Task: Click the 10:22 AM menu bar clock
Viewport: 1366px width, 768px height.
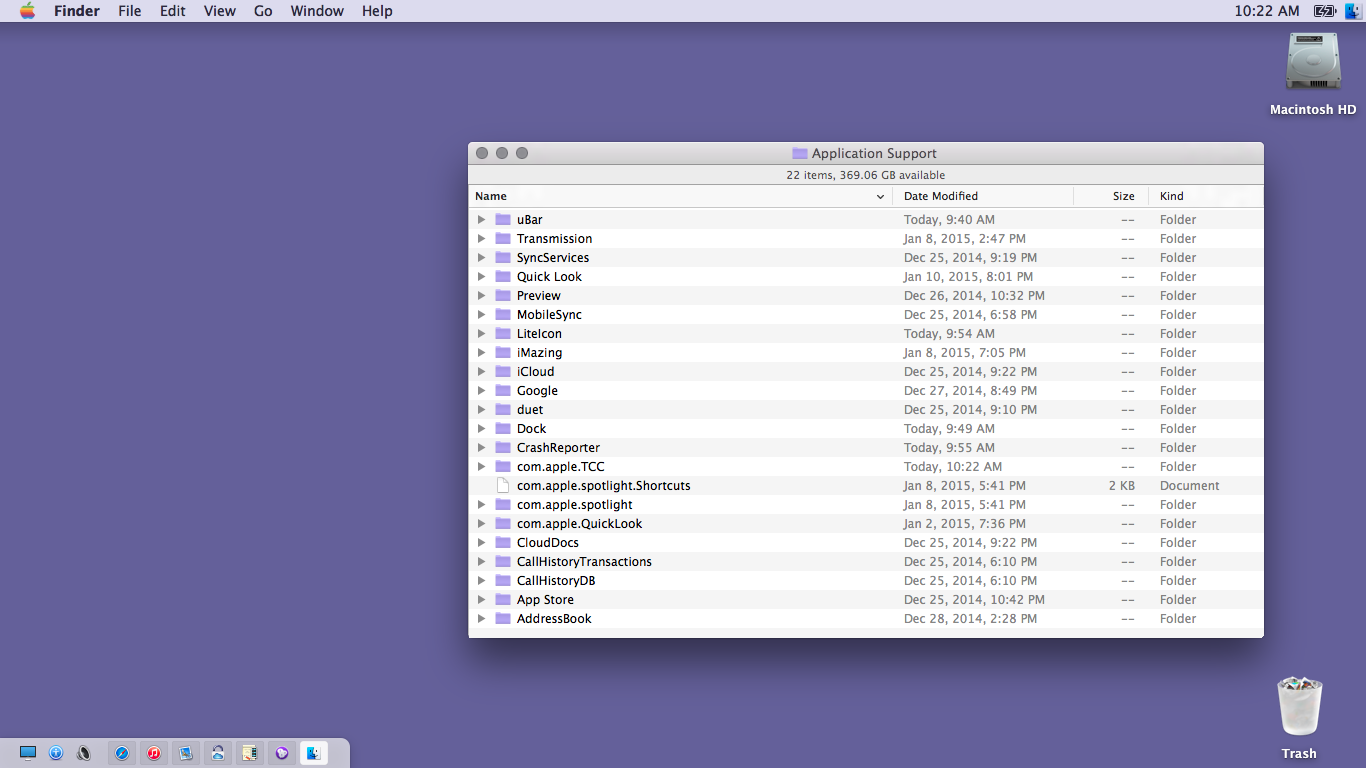Action: pos(1267,11)
